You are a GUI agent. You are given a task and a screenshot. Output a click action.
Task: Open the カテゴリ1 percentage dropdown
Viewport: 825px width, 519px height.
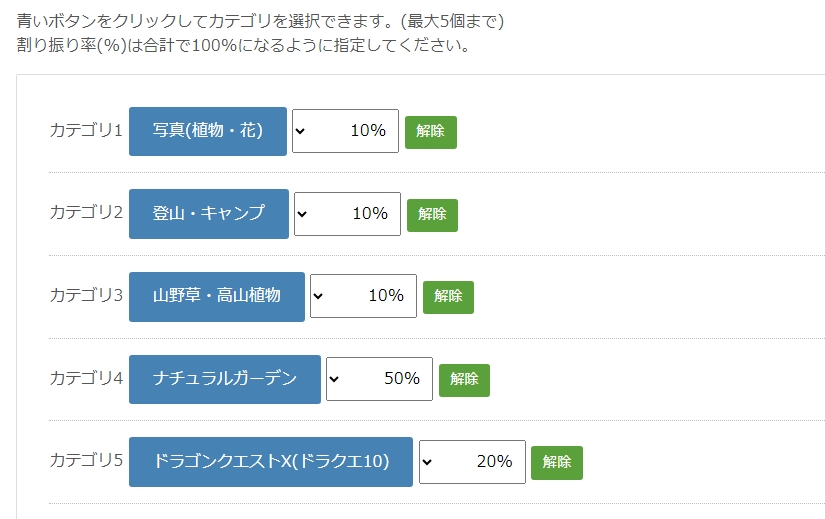(345, 131)
